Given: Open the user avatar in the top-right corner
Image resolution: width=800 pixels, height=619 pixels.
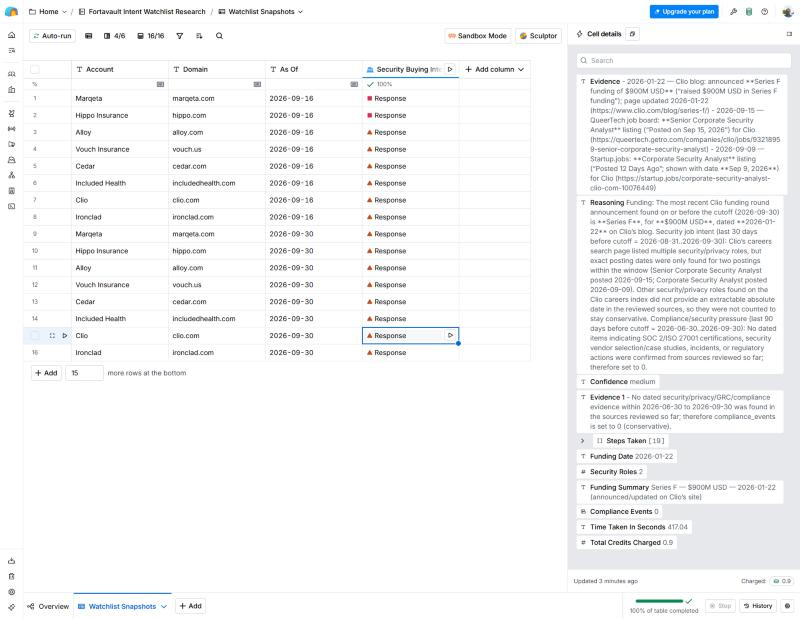Looking at the screenshot, I should pos(787,12).
